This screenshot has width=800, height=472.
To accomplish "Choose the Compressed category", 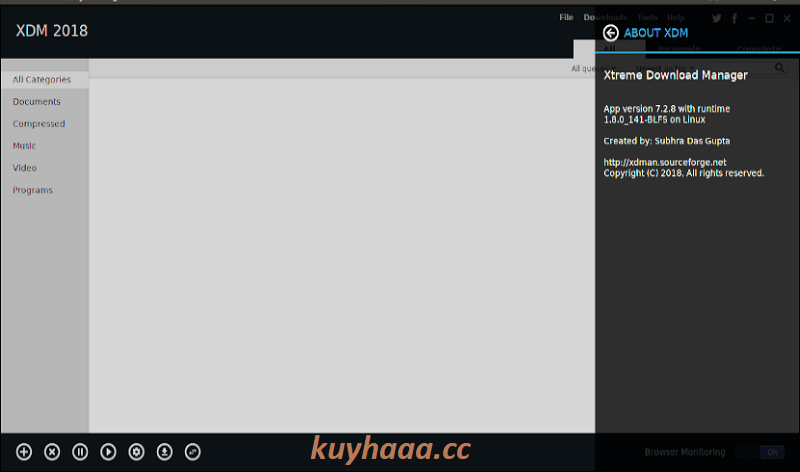I will 39,123.
